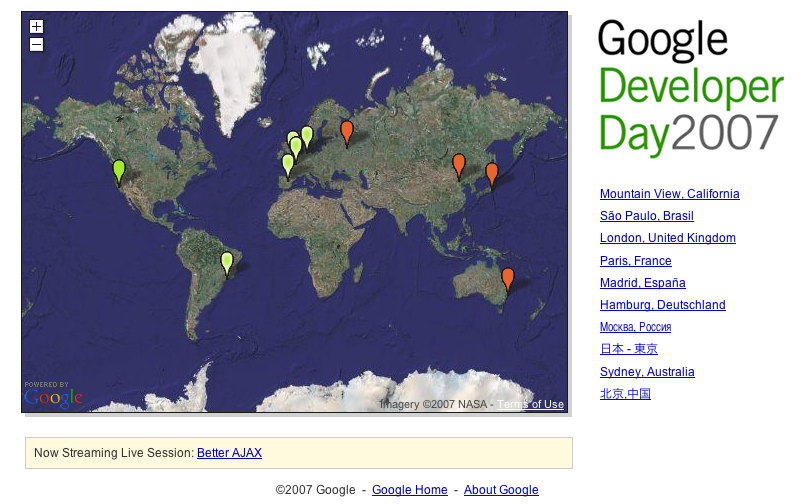This screenshot has height=504, width=798.
Task: Click the zoom out minus button
Action: [x=36, y=44]
